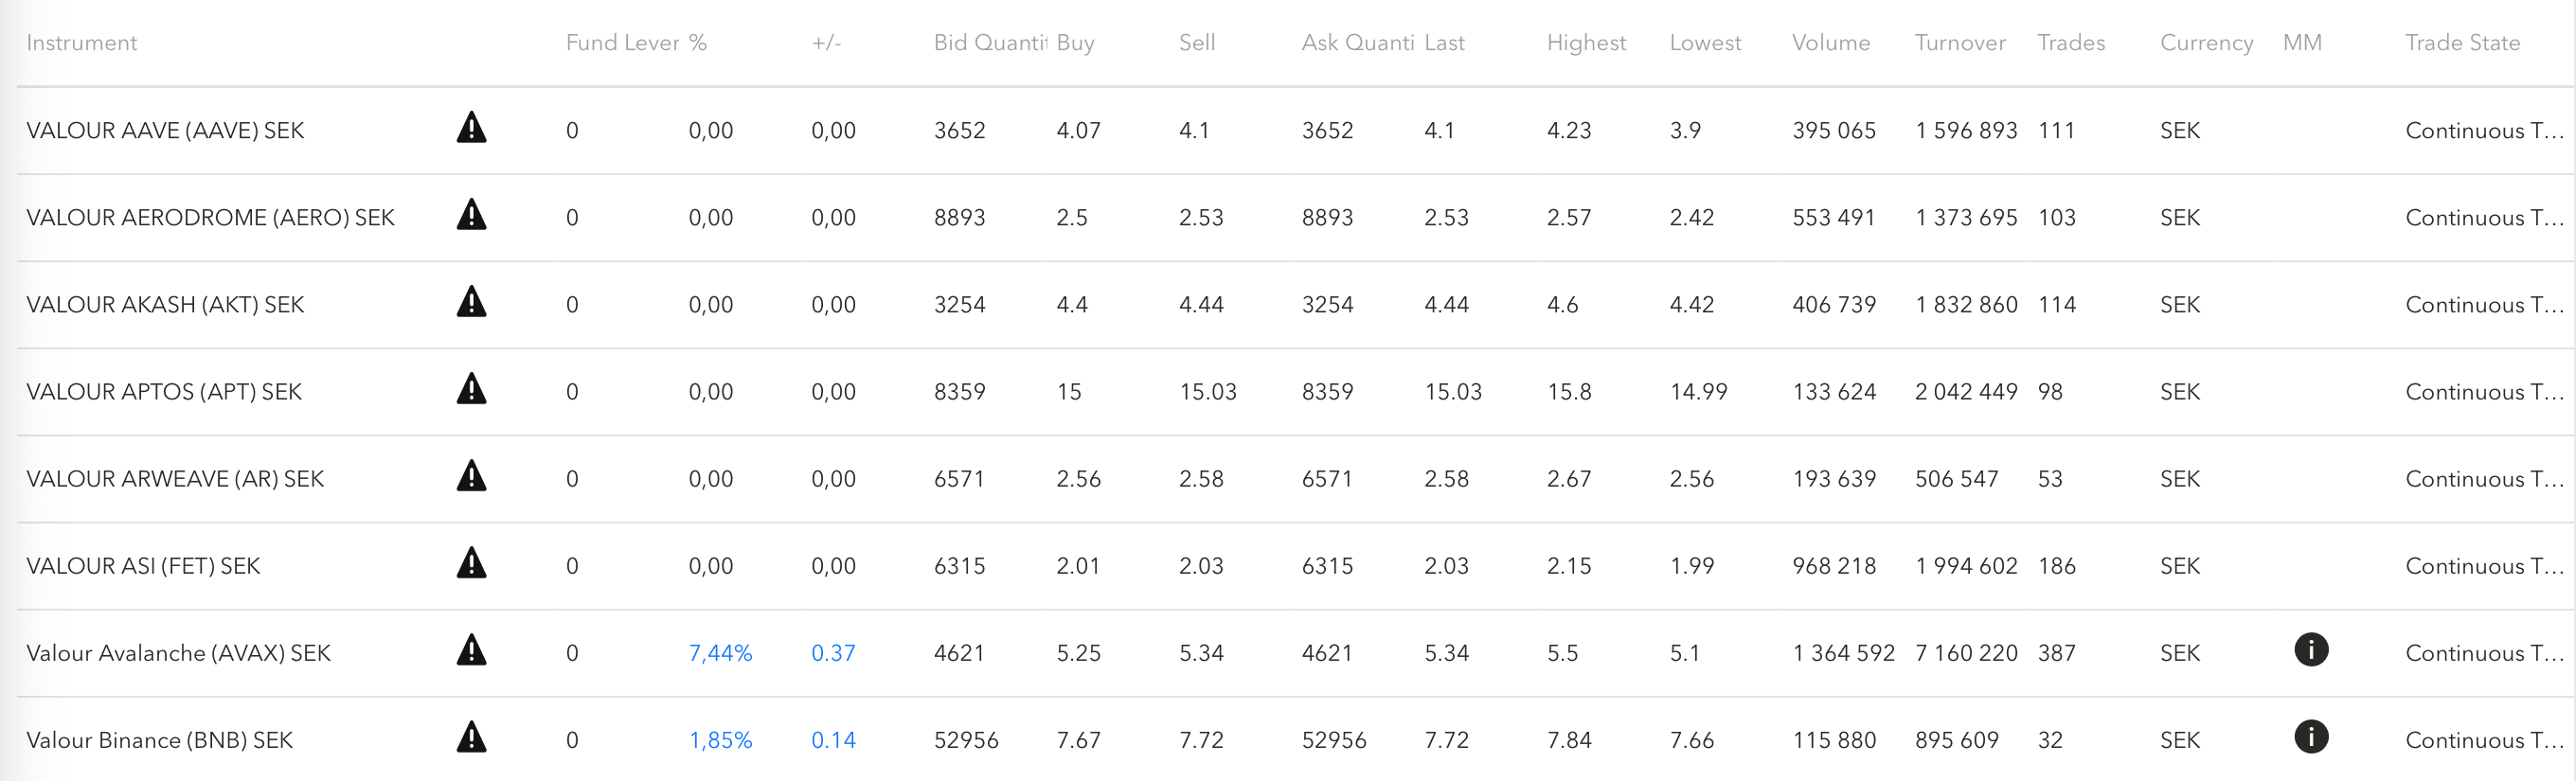Click the warning icon for VALOUR ARWEAVE
This screenshot has width=2576, height=781.
tap(471, 477)
